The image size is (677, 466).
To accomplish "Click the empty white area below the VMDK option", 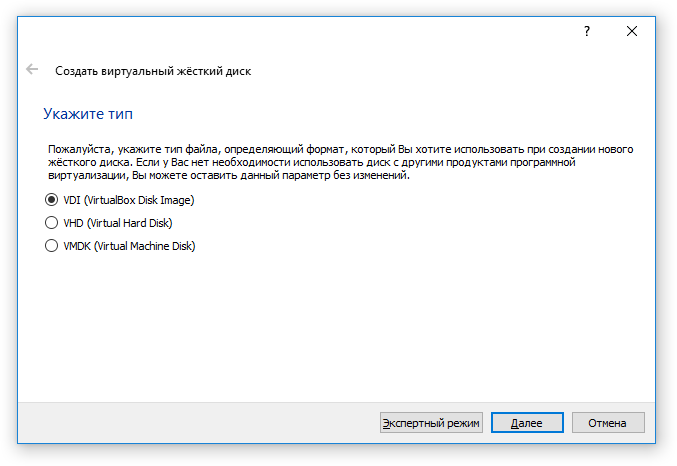I will point(337,324).
